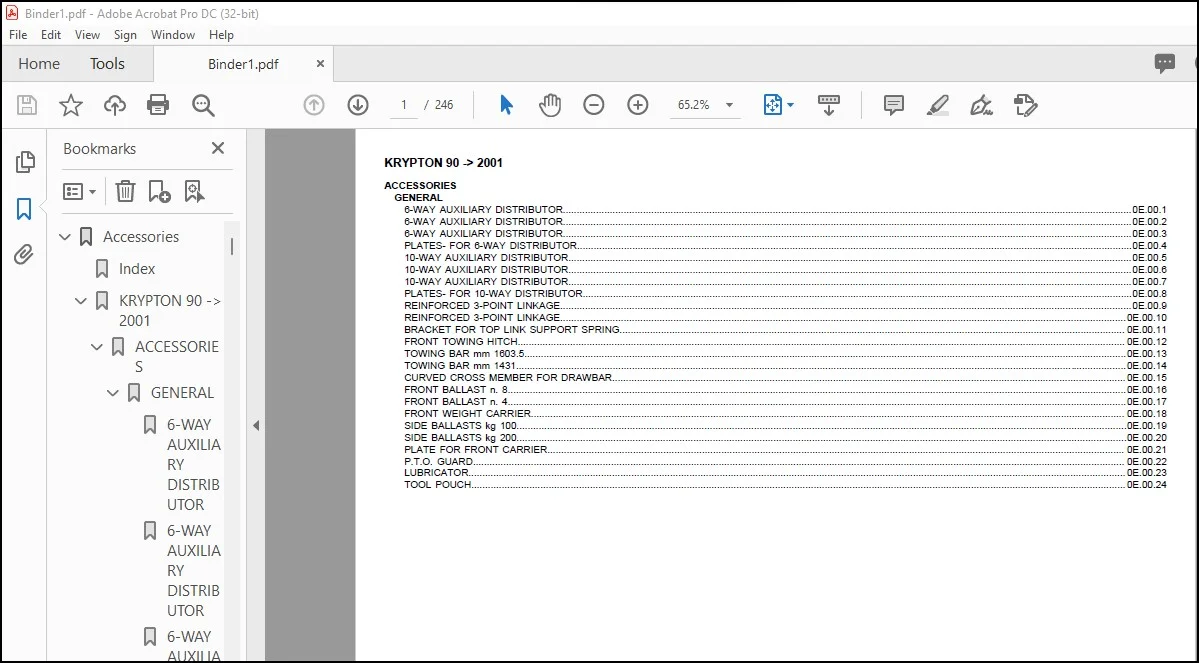Select the Index bookmark
1199x663 pixels.
[137, 268]
